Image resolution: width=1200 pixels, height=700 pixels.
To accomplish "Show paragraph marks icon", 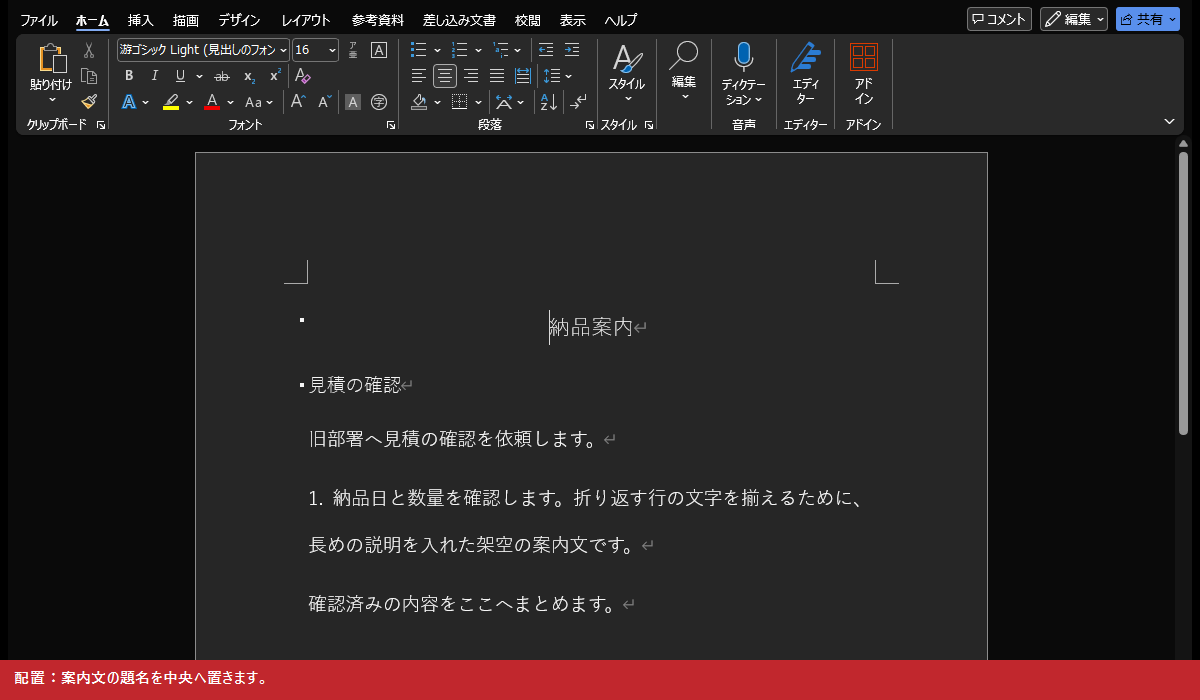I will (x=579, y=101).
